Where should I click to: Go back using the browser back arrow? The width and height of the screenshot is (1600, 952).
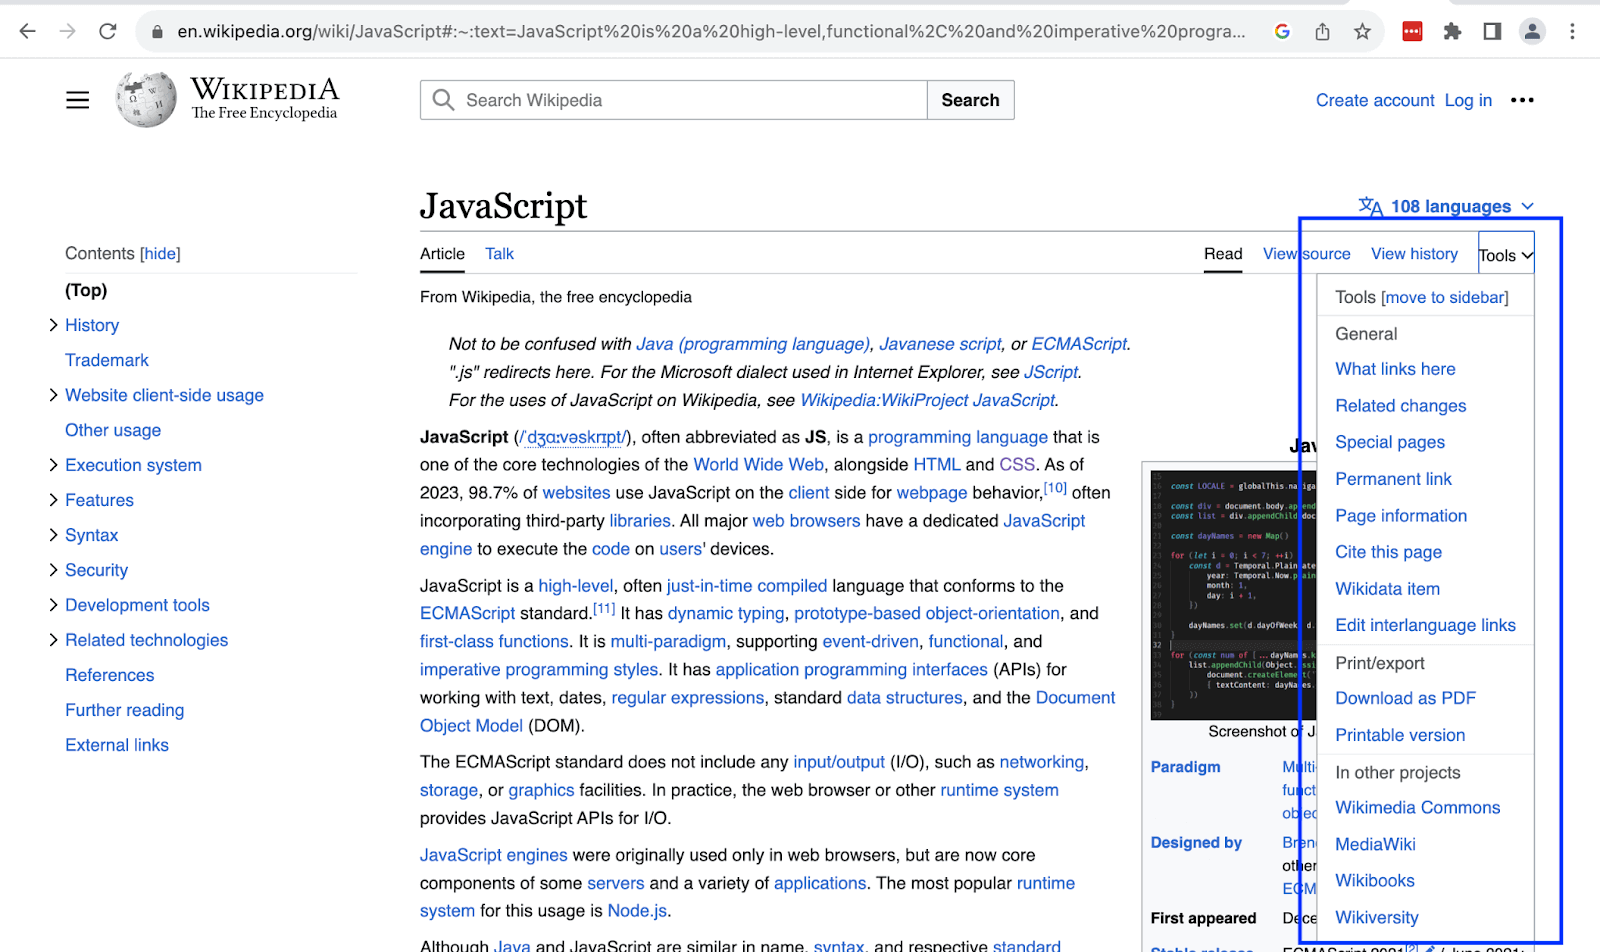pos(27,31)
